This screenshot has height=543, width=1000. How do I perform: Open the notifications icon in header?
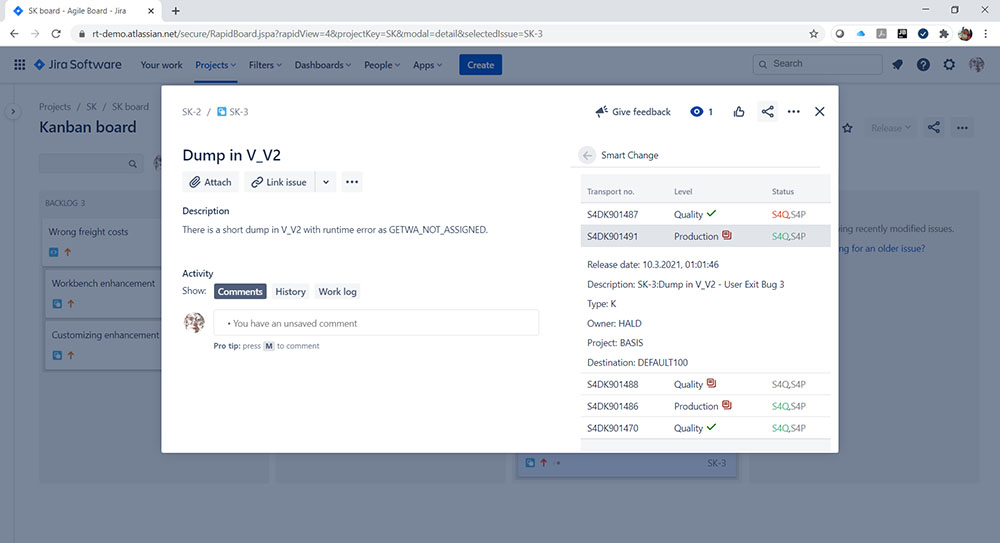pos(897,64)
